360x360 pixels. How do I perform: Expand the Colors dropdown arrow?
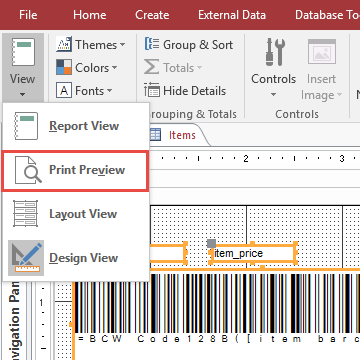[x=114, y=68]
